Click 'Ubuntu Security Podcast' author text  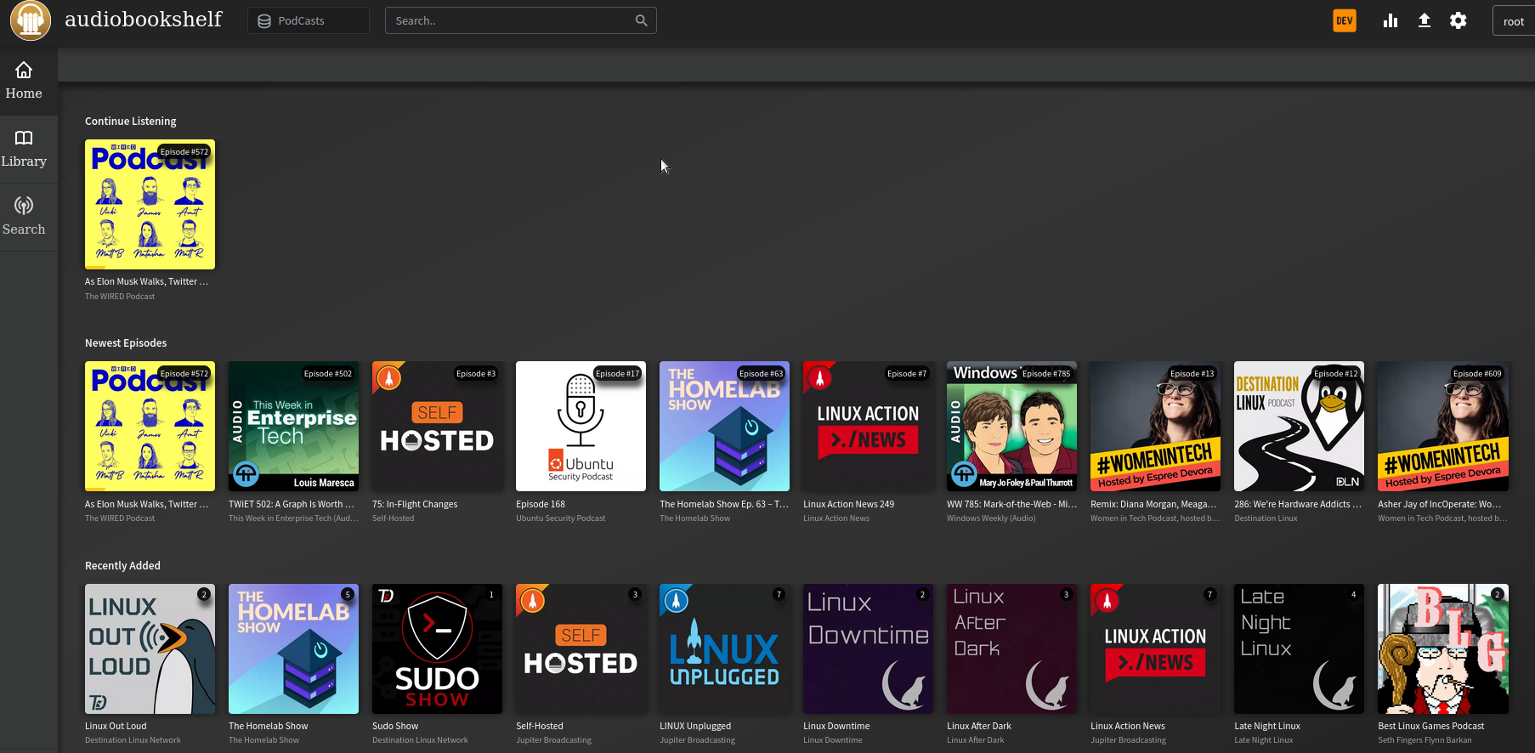561,518
